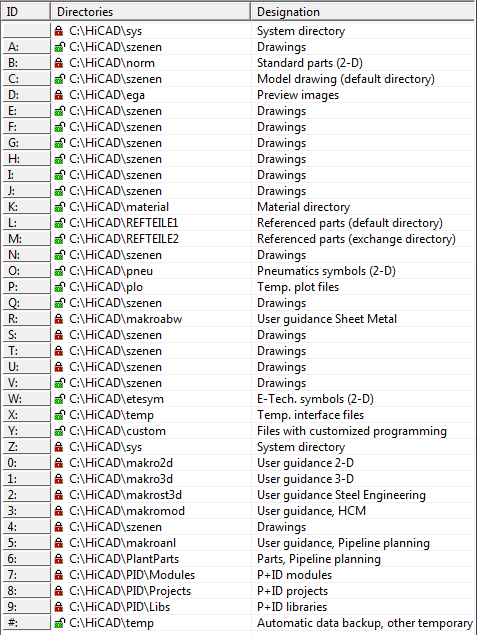Select the C:\HiCAD\material directory path
The image size is (477, 635).
coord(119,207)
